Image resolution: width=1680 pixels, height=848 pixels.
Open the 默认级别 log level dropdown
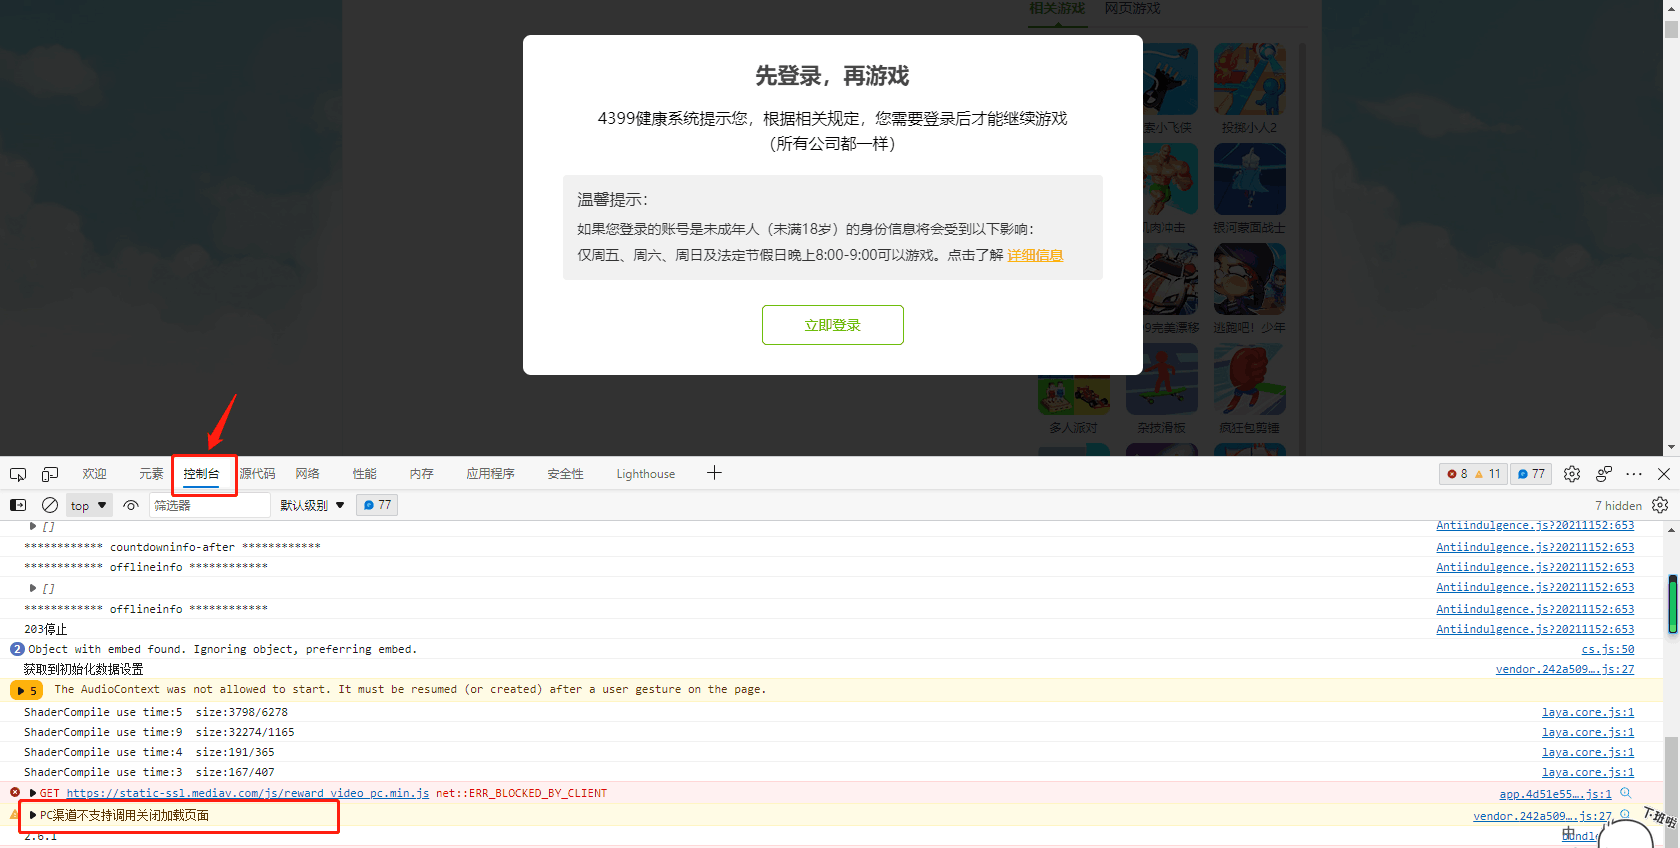[x=312, y=505]
